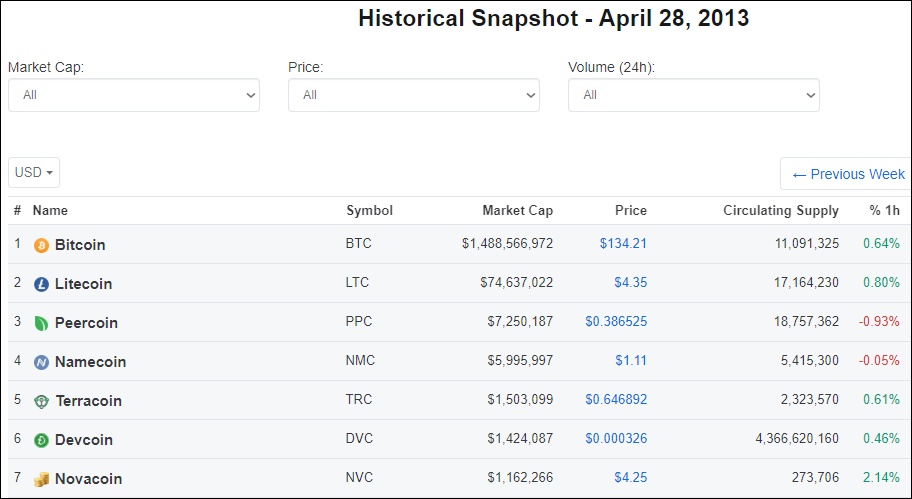Sort by the Name column header

[x=50, y=210]
